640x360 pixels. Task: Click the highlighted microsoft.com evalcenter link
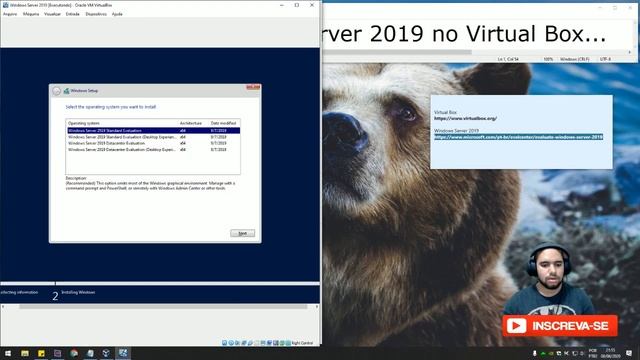pyautogui.click(x=518, y=137)
